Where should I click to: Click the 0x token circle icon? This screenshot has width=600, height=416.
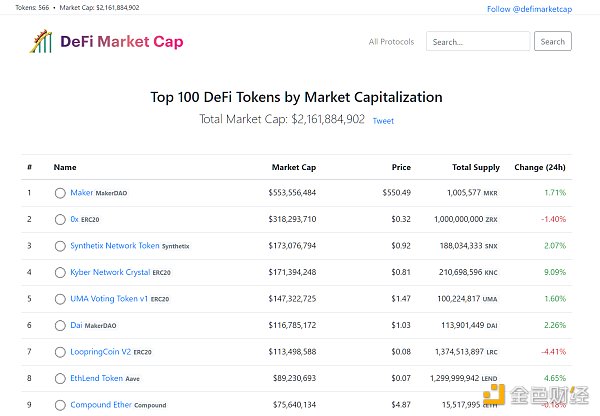click(60, 219)
